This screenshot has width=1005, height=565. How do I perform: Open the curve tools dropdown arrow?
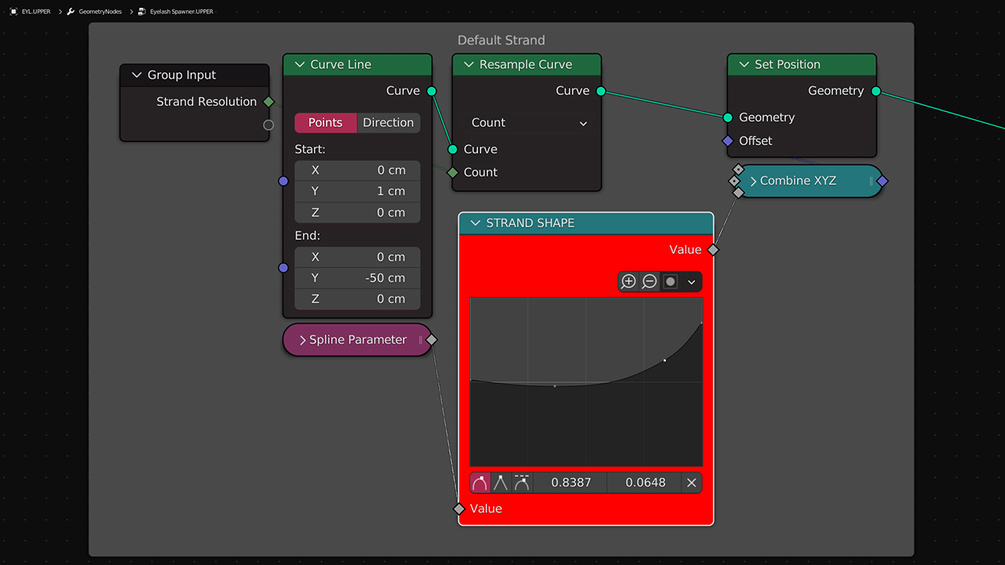click(692, 282)
